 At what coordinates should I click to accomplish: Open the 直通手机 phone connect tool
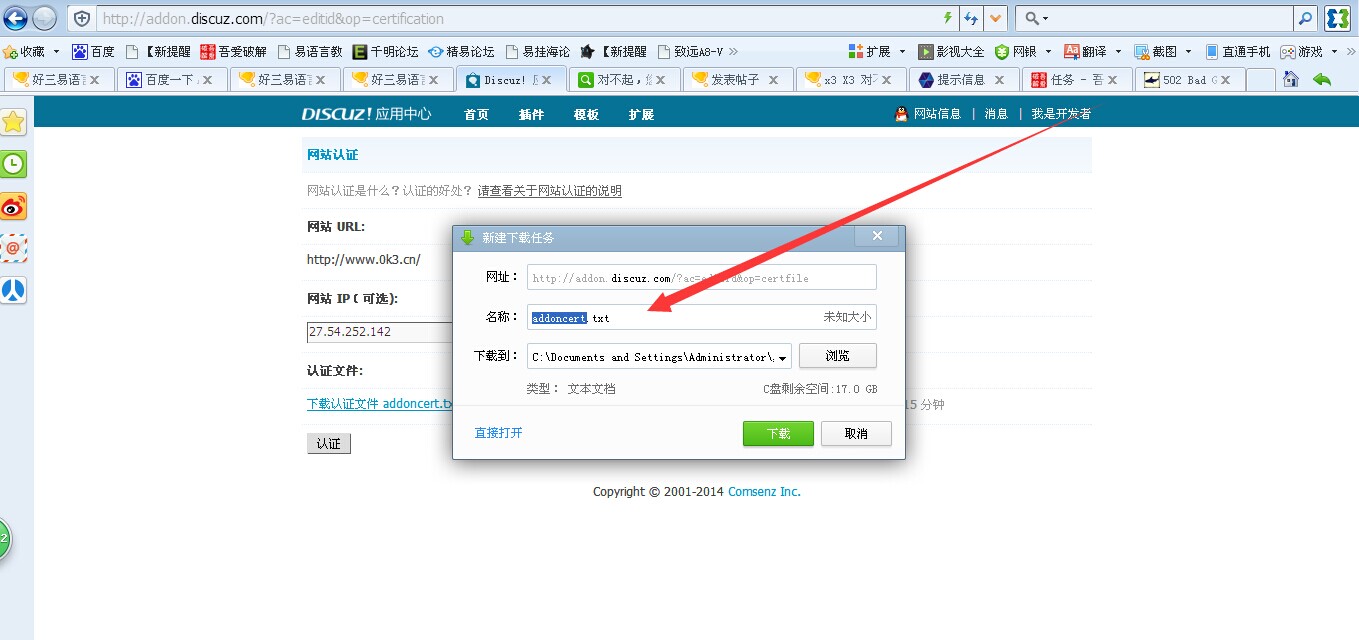[x=1237, y=51]
